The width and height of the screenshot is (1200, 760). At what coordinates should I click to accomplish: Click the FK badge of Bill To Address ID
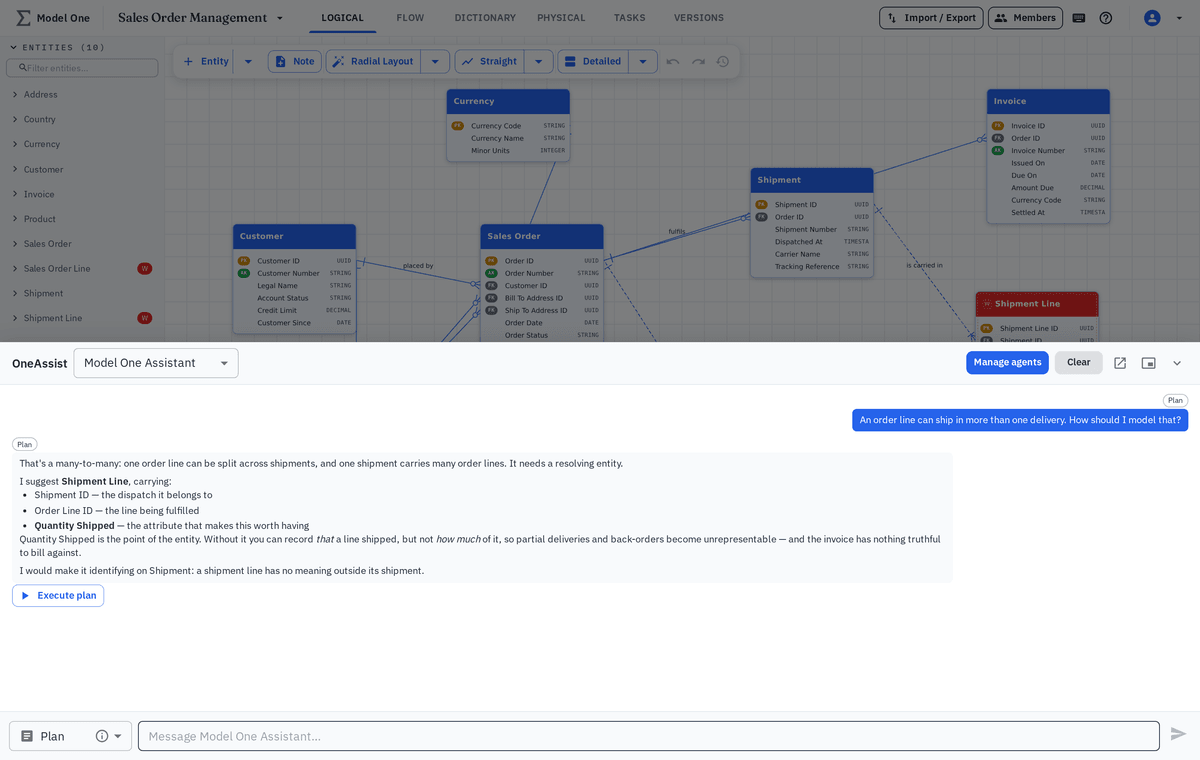pyautogui.click(x=491, y=298)
